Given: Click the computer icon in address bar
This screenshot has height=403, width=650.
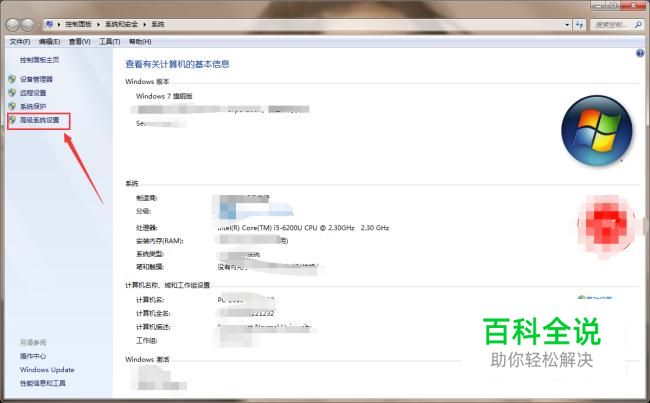Looking at the screenshot, I should coord(49,24).
